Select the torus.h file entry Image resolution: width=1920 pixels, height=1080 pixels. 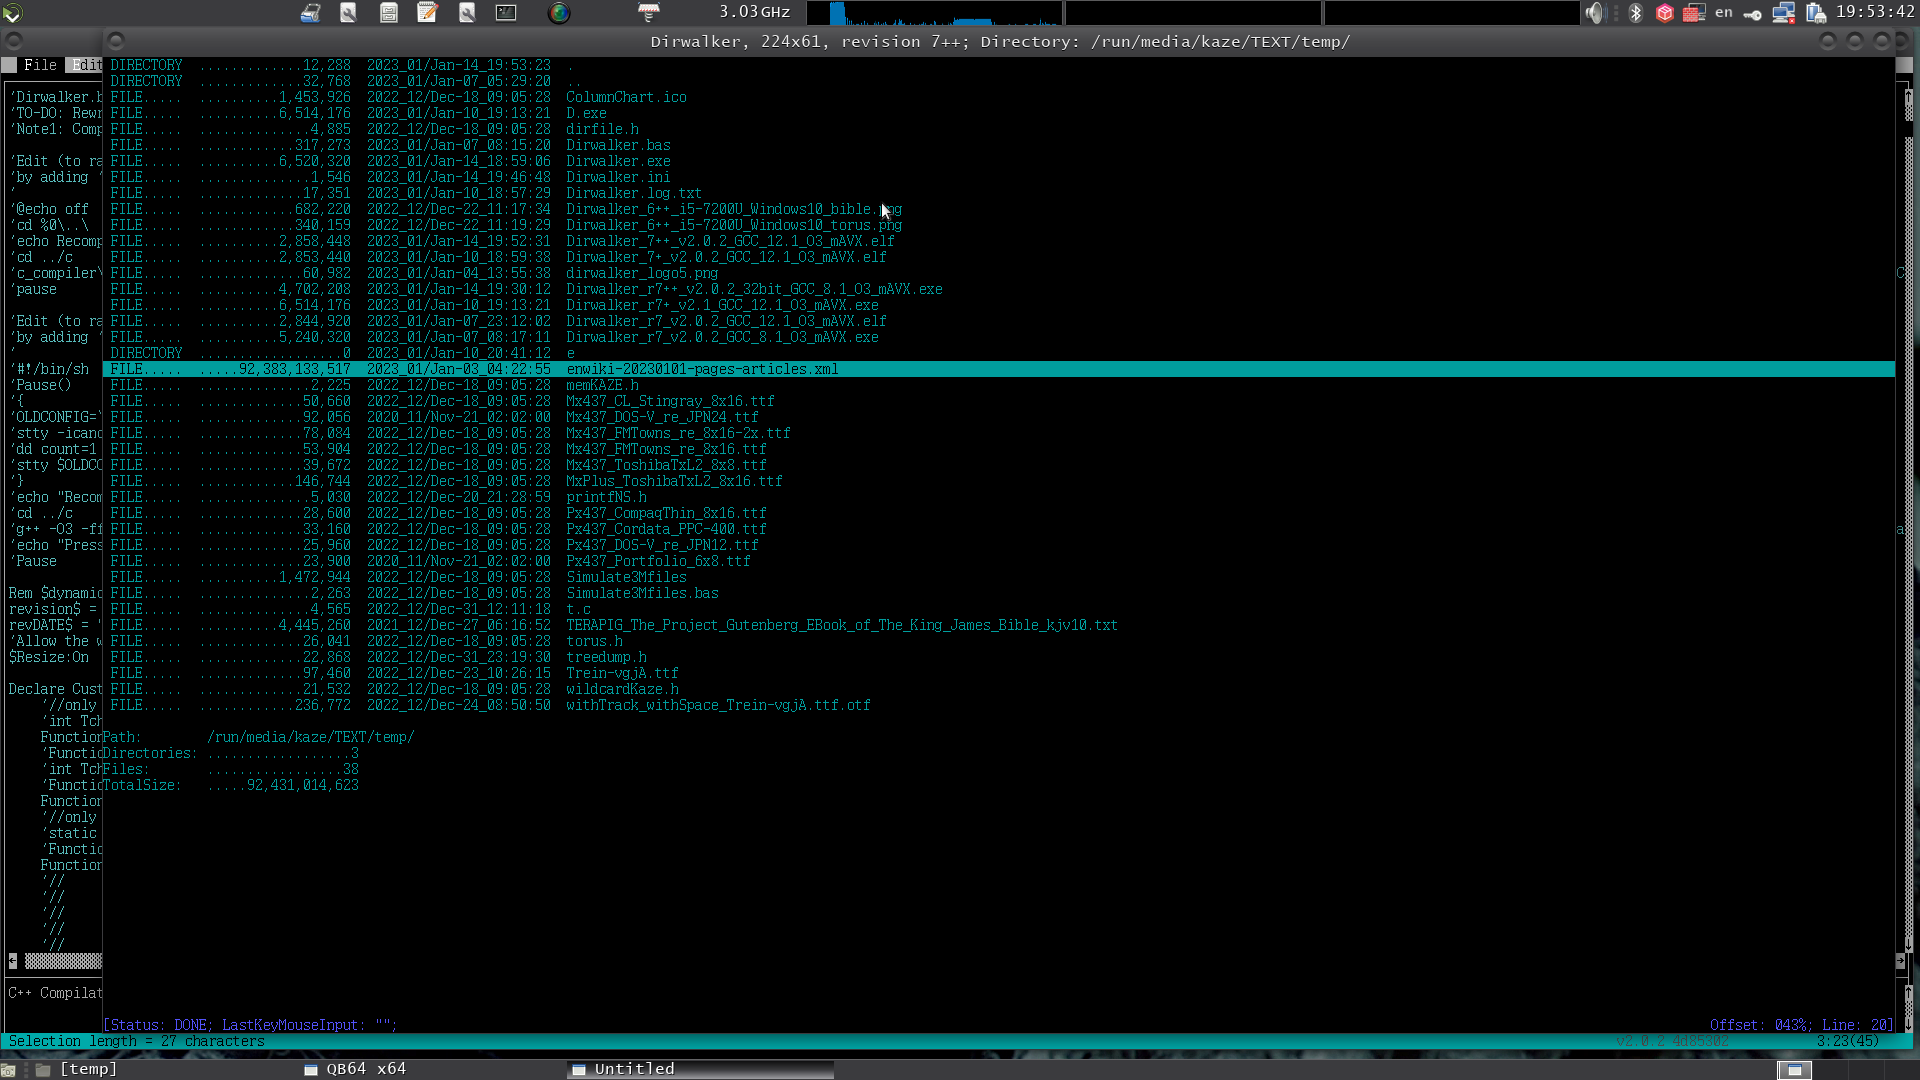[594, 641]
